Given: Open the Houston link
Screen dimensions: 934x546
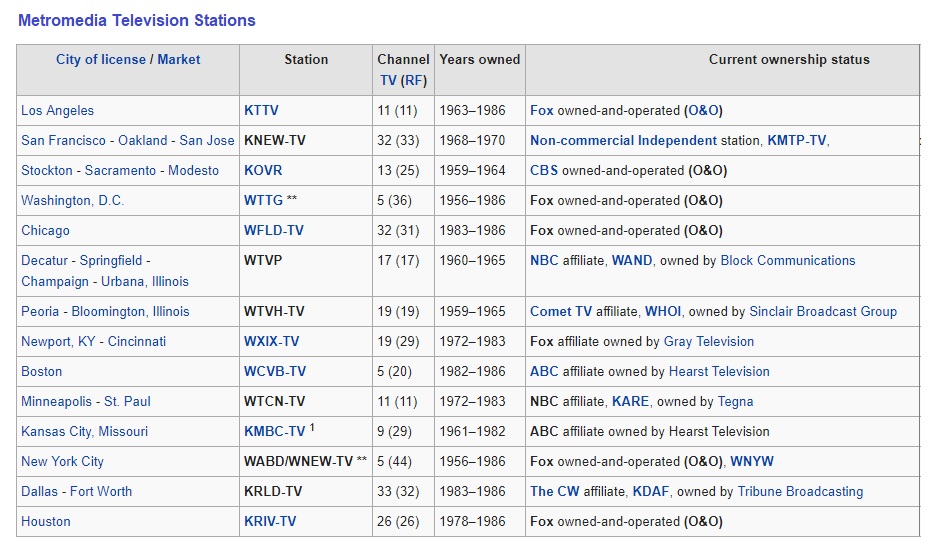Looking at the screenshot, I should coord(45,522).
